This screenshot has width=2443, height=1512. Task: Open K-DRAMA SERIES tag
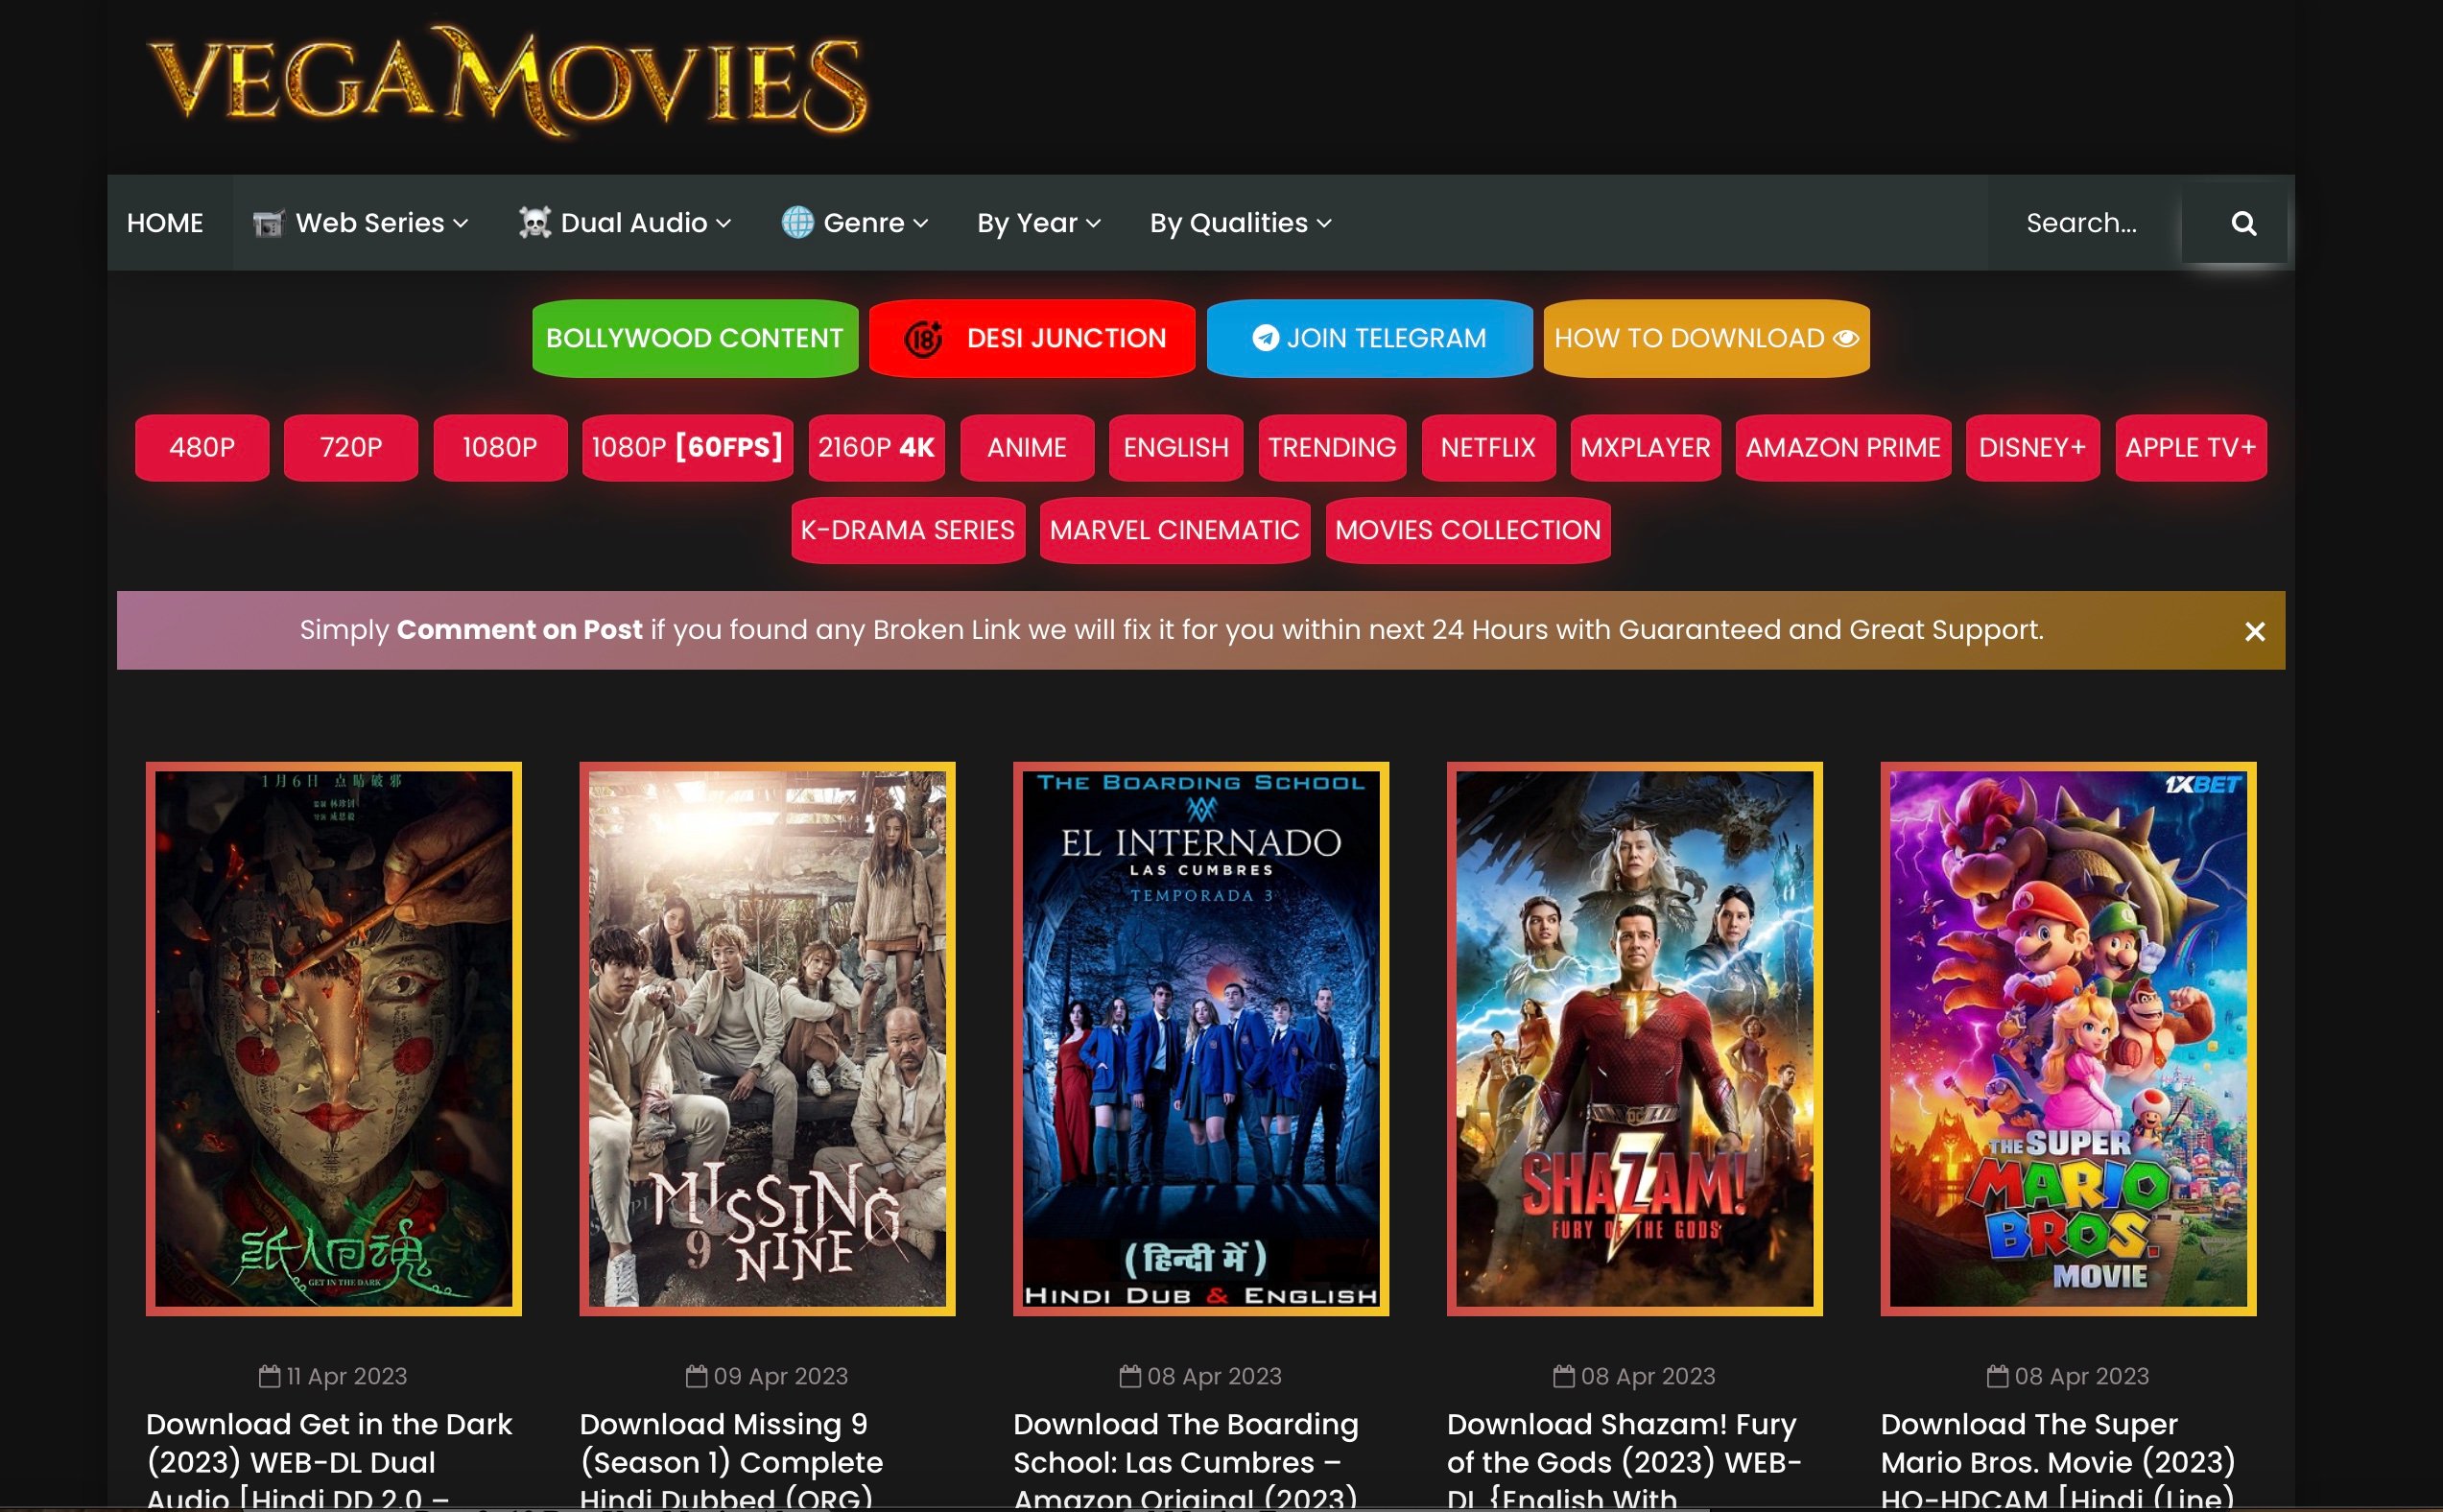pyautogui.click(x=908, y=530)
